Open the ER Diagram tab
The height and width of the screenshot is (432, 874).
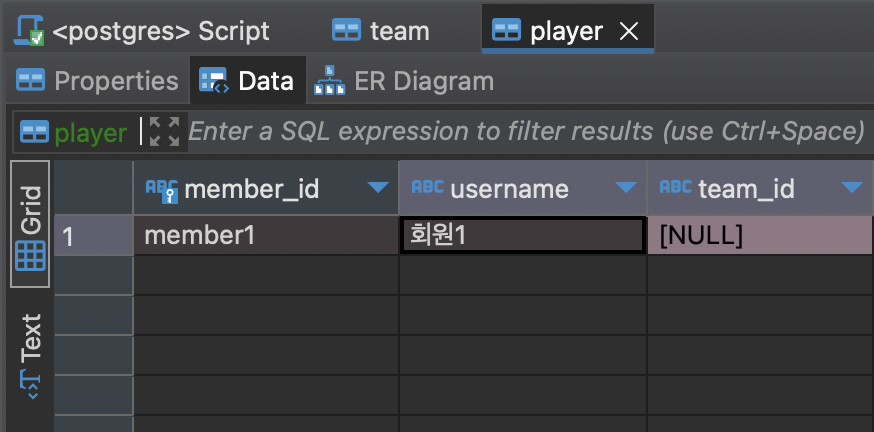point(404,81)
